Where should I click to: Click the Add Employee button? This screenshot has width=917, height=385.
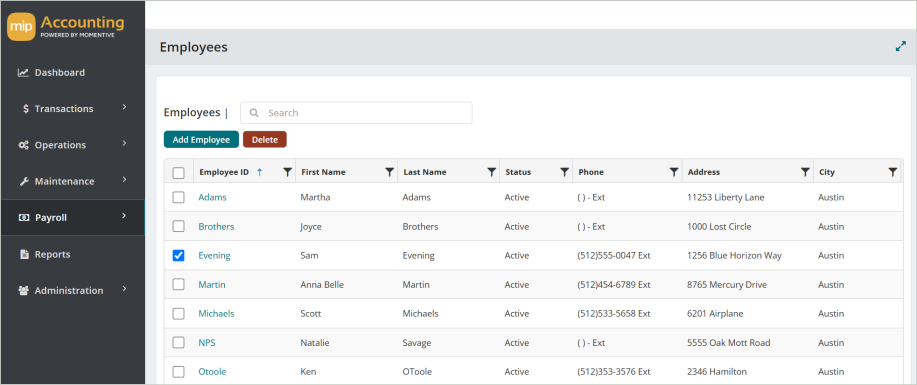tap(201, 140)
